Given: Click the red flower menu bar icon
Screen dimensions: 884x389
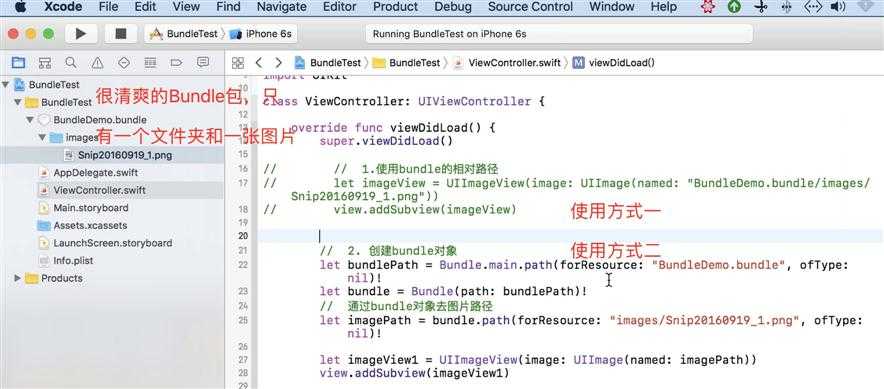Looking at the screenshot, I should (x=708, y=7).
